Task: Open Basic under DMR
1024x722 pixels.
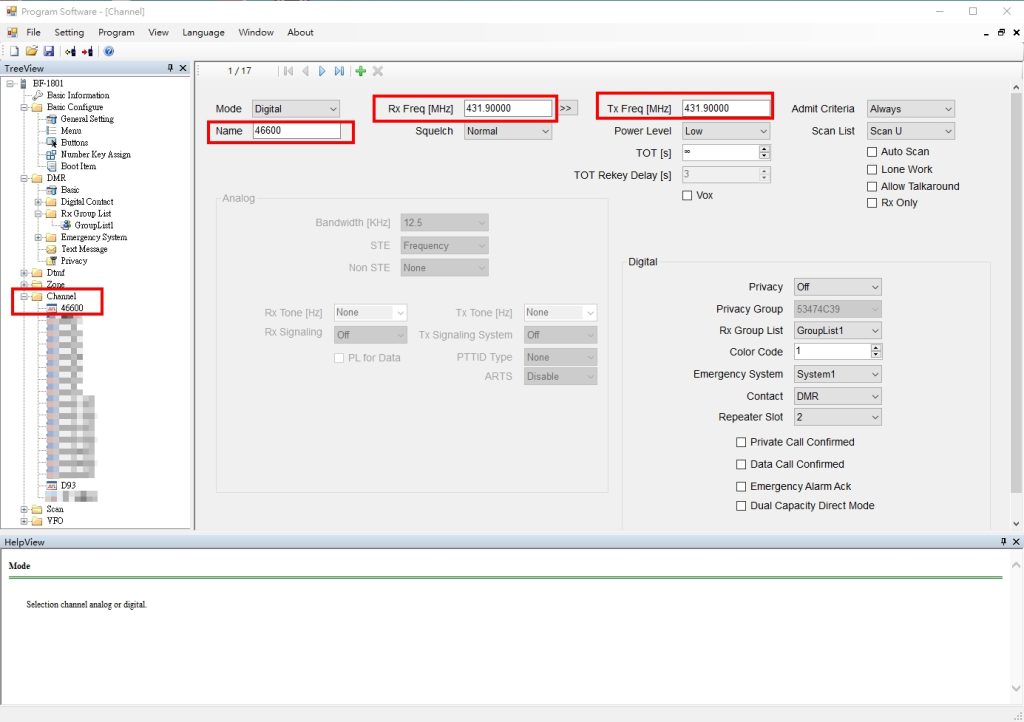Action: point(70,189)
